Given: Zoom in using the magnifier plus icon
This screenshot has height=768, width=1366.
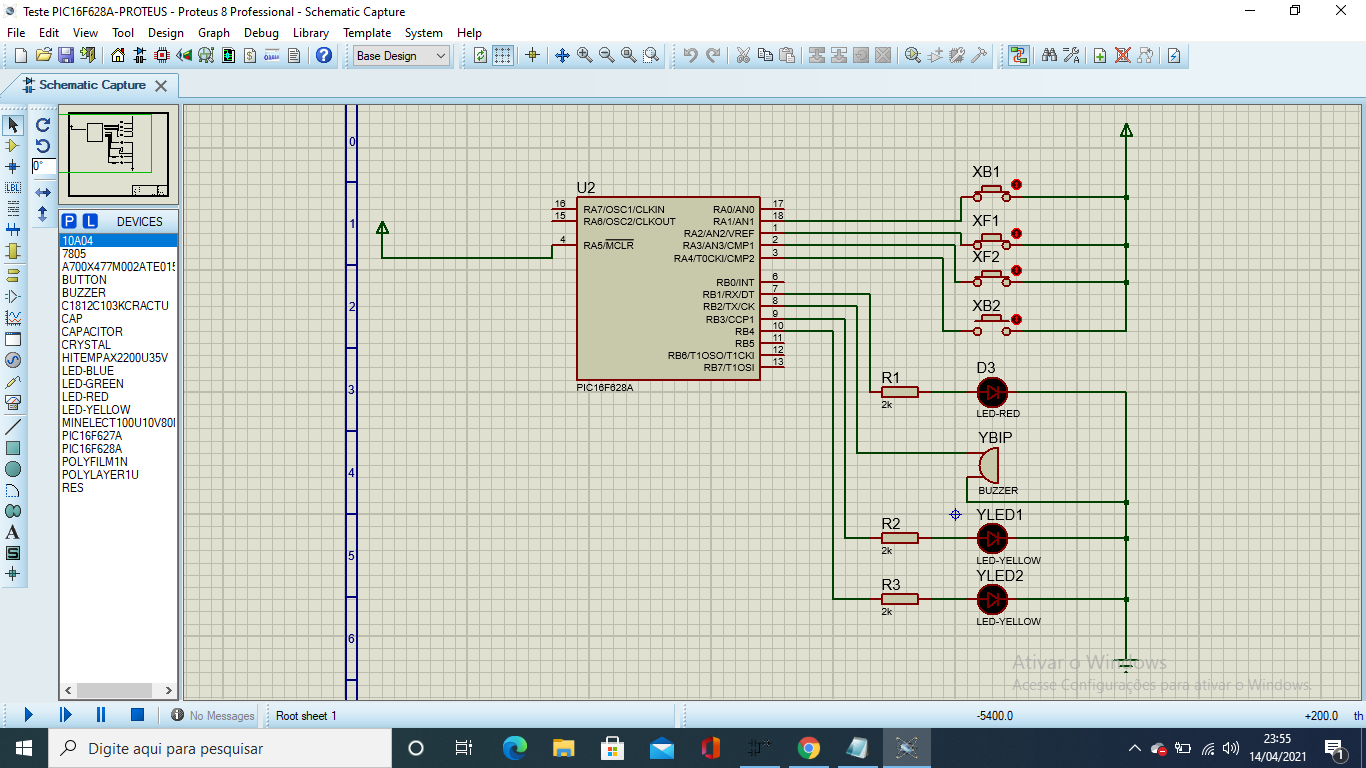Looking at the screenshot, I should [x=584, y=55].
